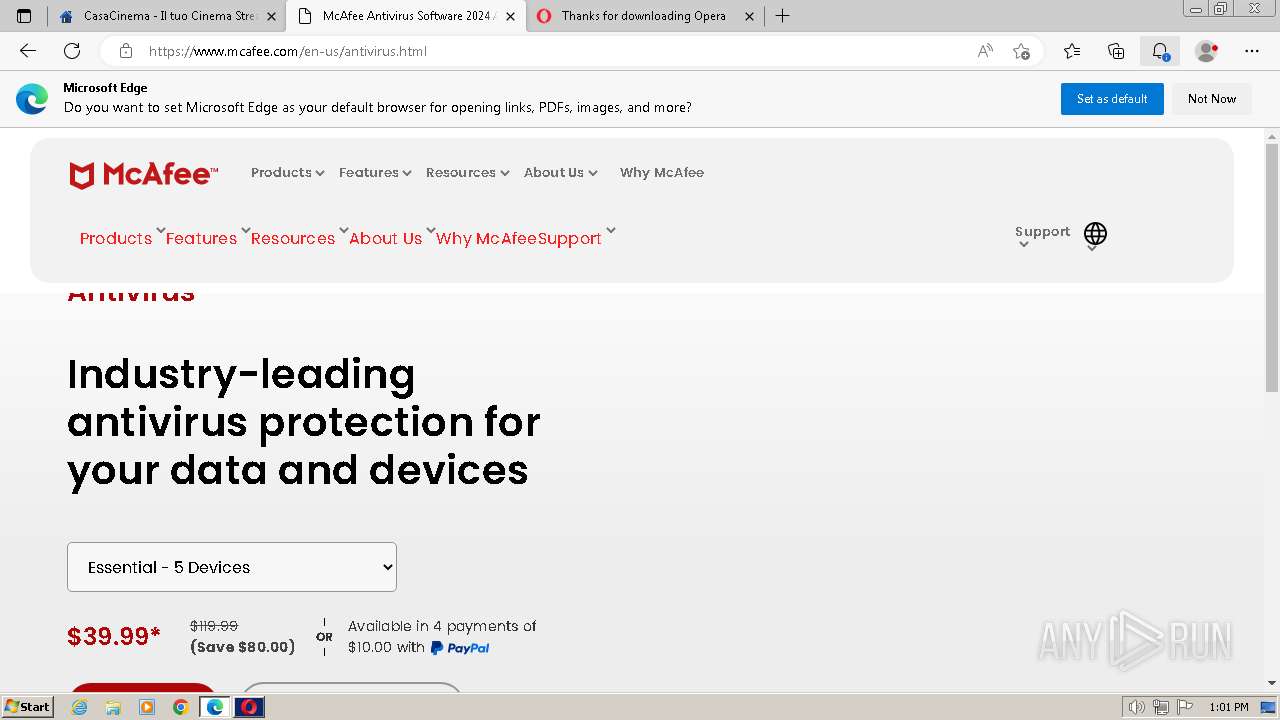Screen dimensions: 1280x720
Task: Open the Favorites list icon
Action: point(1072,51)
